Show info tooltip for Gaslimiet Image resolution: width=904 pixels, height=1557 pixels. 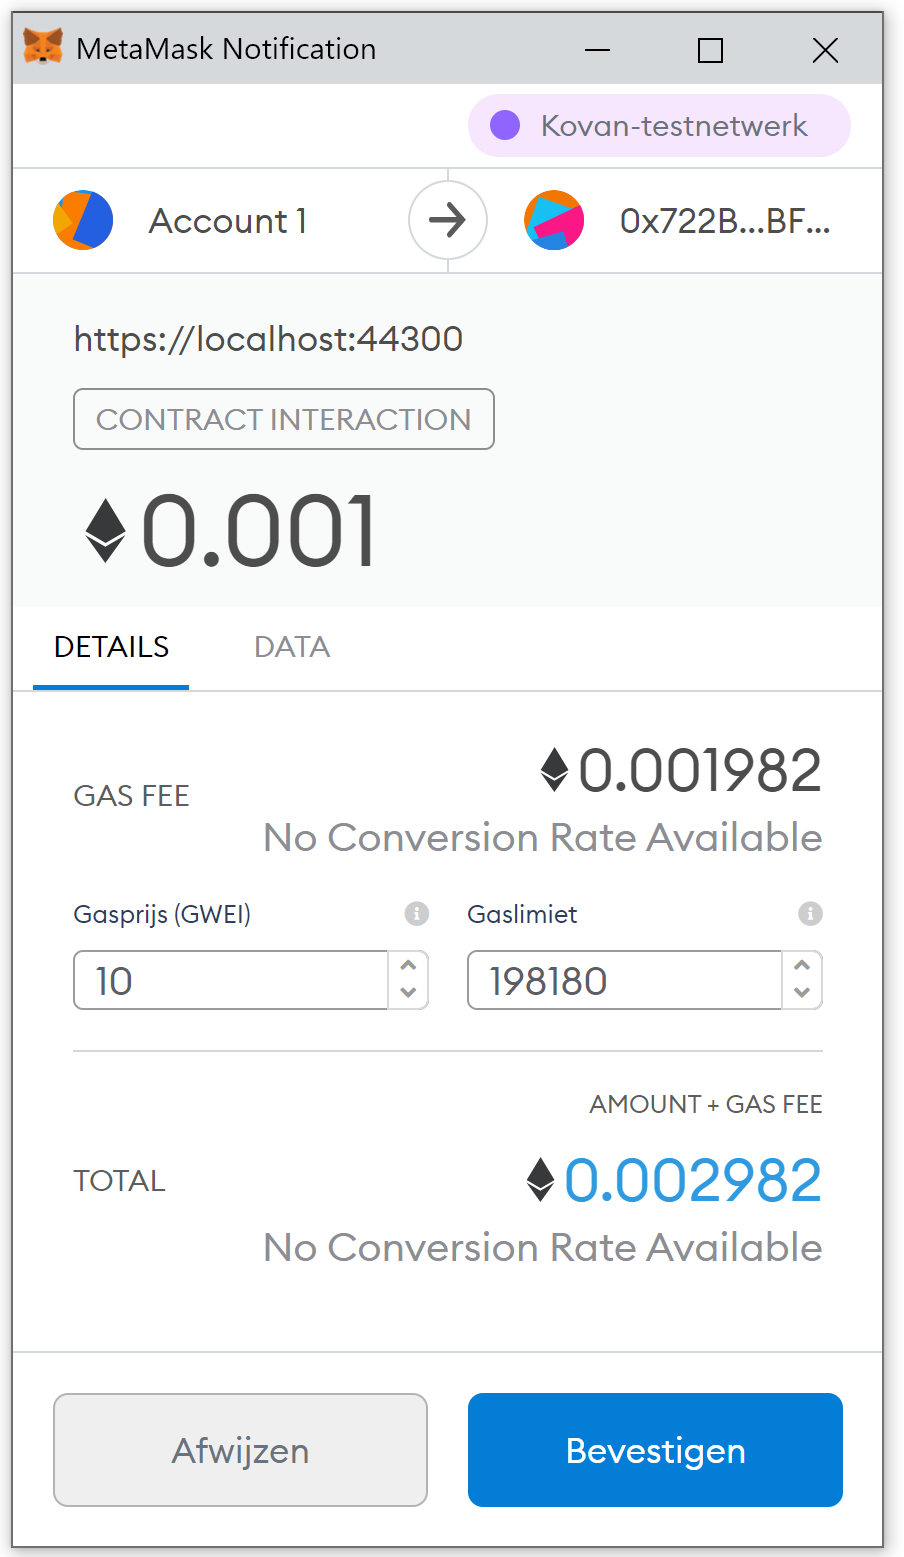[810, 913]
